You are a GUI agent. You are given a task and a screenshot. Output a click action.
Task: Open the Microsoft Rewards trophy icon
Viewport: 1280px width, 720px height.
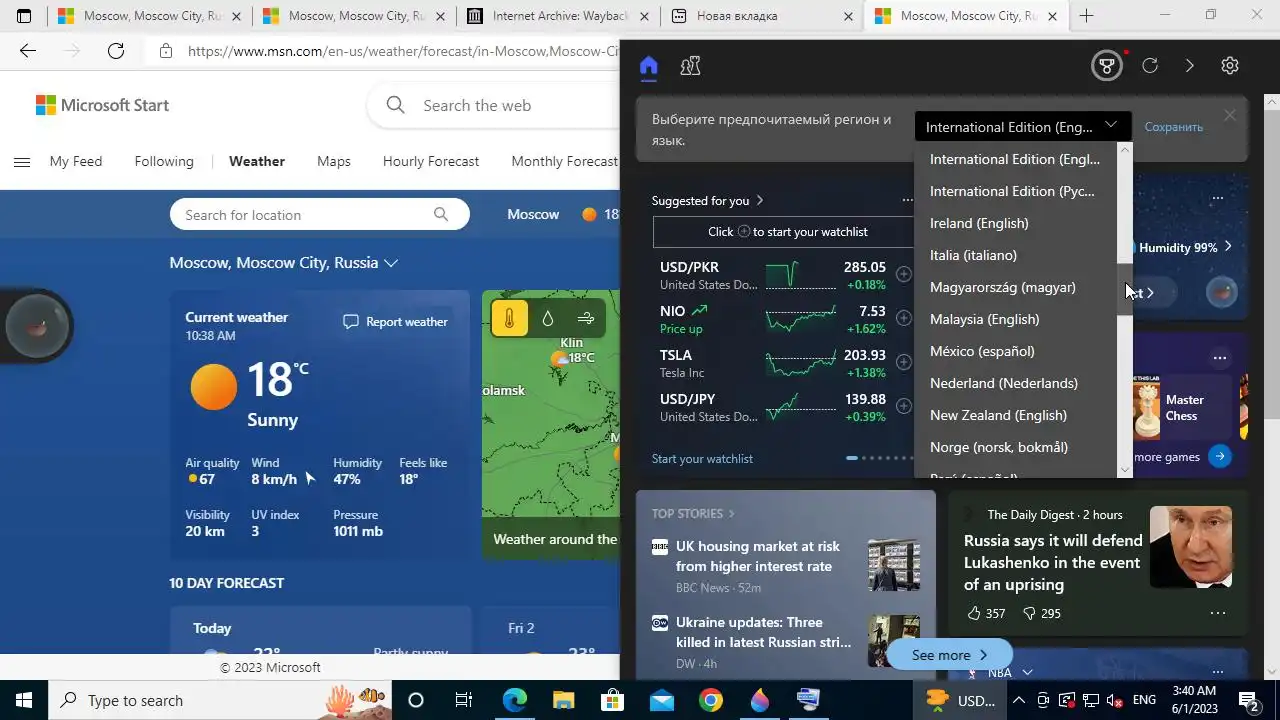coord(1106,66)
